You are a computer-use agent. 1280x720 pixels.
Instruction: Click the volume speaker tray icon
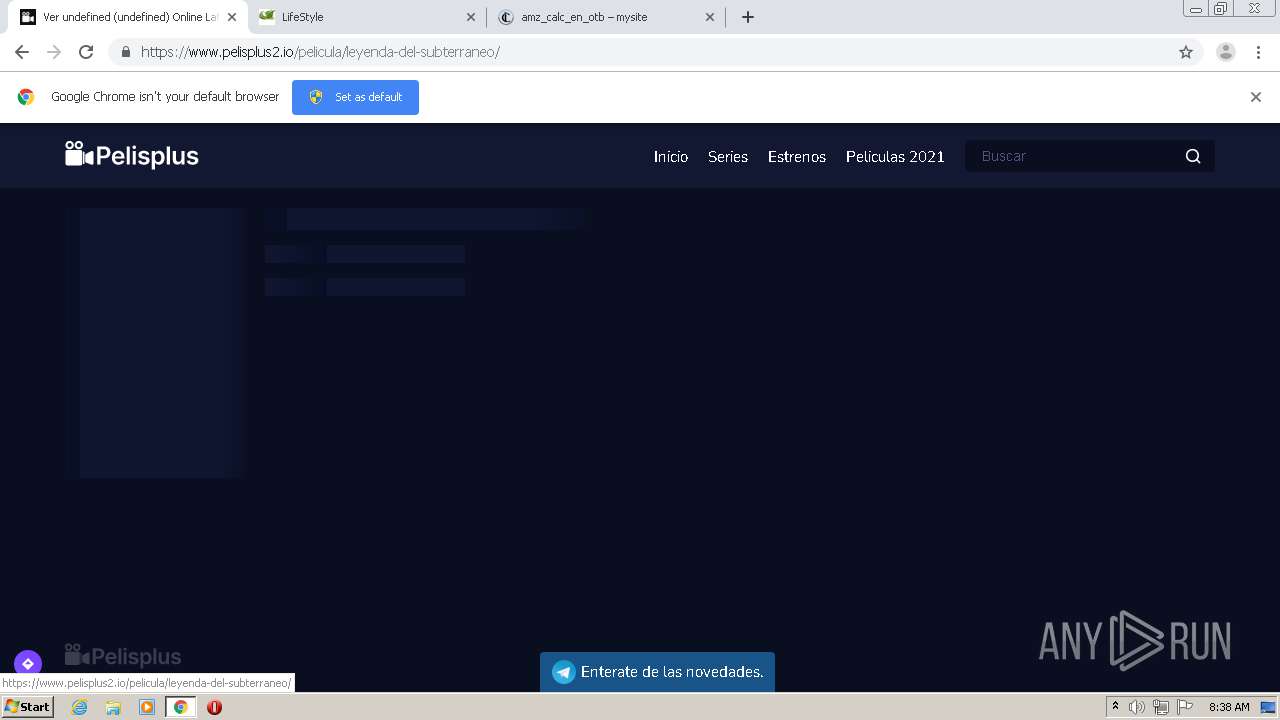1137,707
